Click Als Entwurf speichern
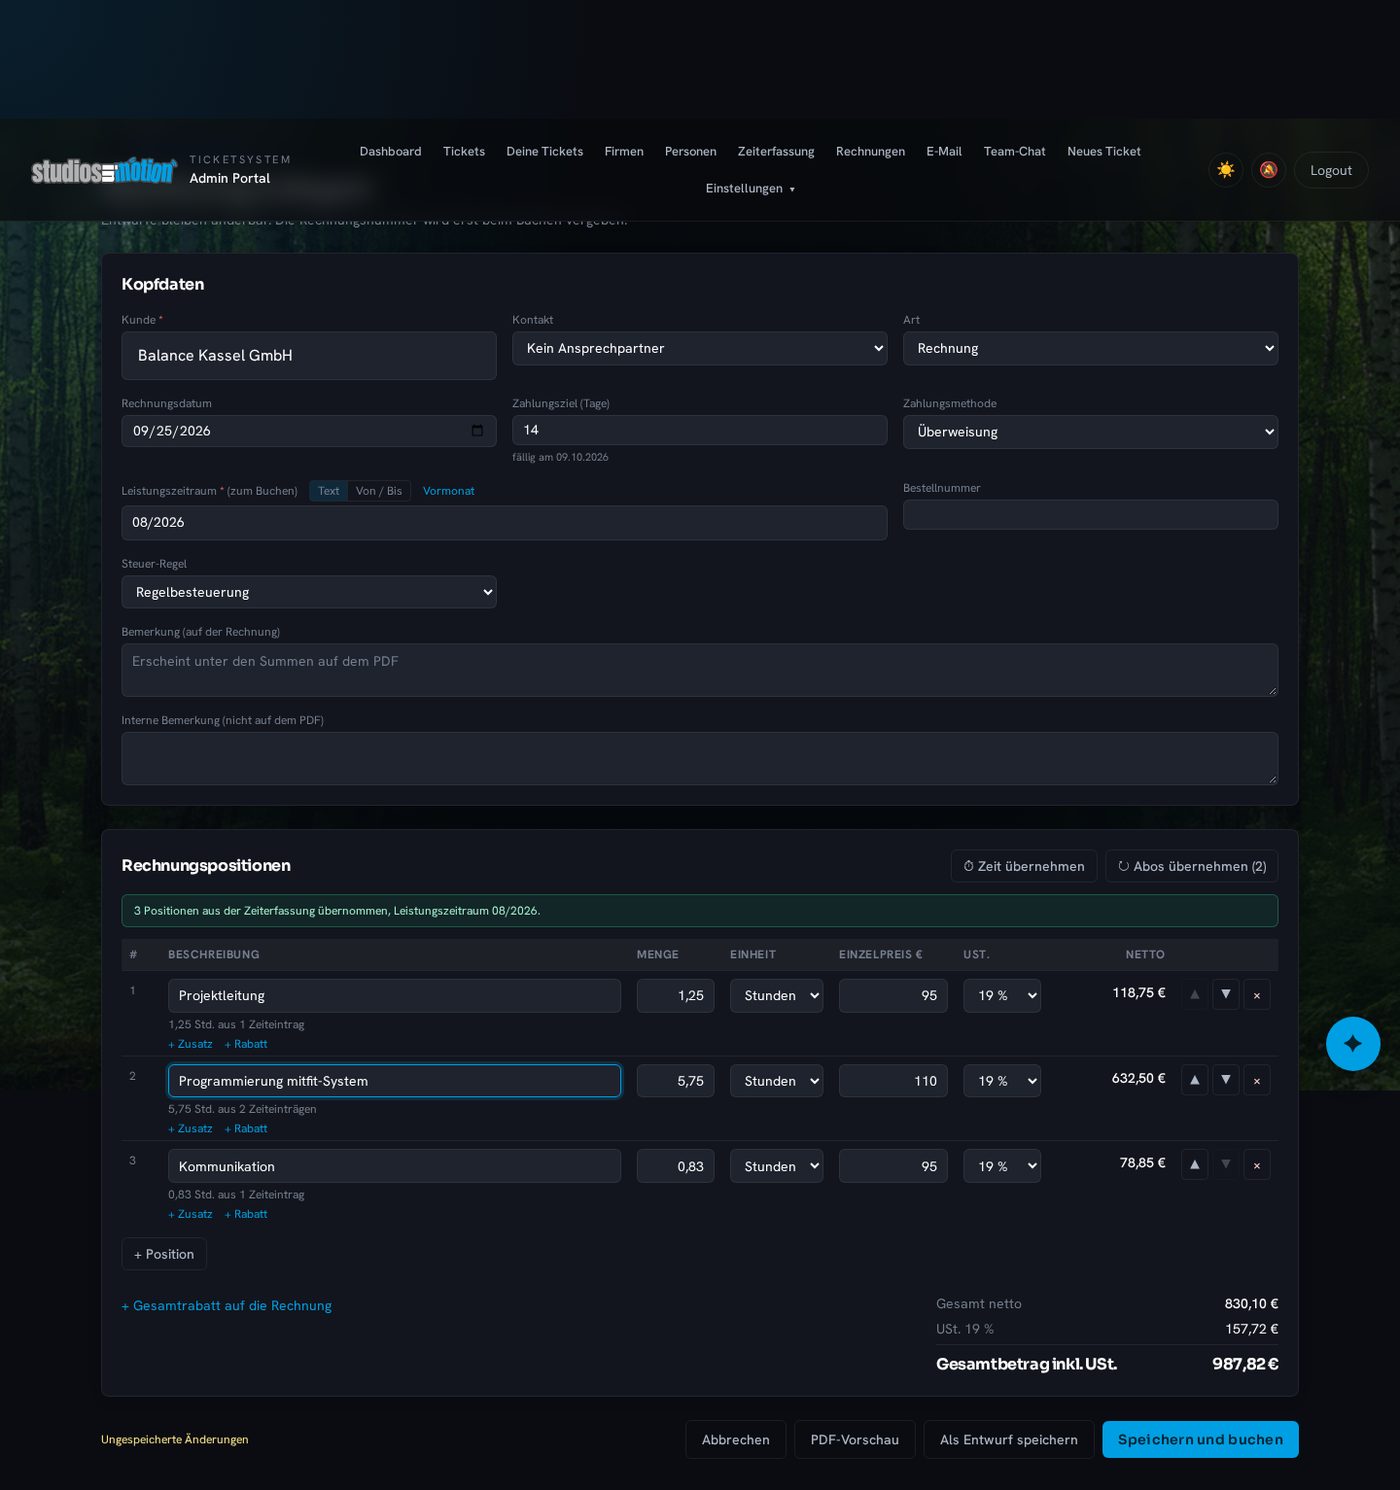1400x1490 pixels. click(x=1008, y=1440)
